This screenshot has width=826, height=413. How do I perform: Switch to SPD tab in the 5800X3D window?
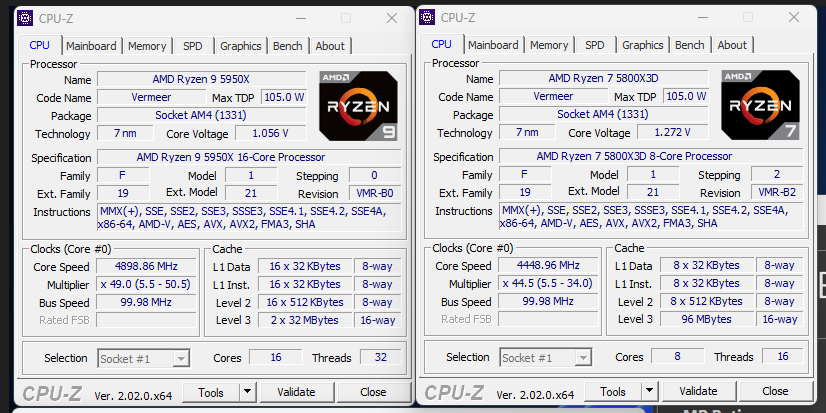[x=595, y=45]
